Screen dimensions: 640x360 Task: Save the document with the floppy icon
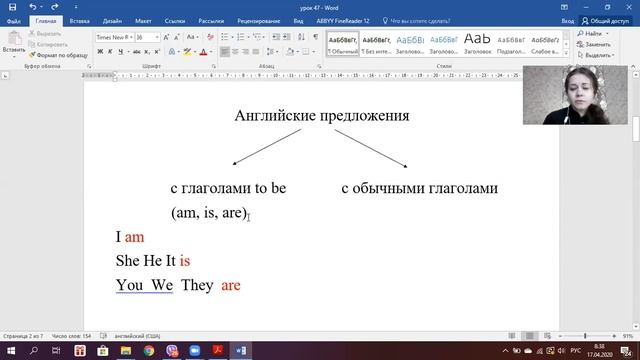pos(12,7)
